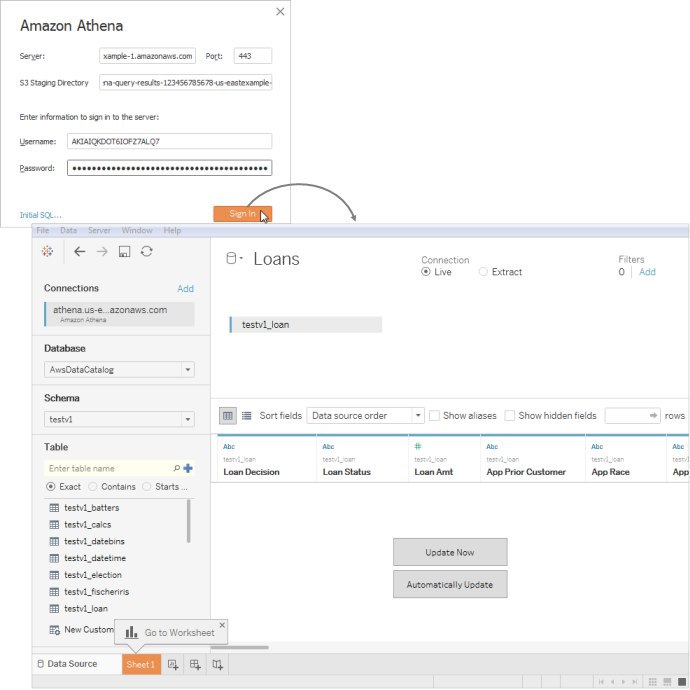Click the save icon in the toolbar

point(124,252)
